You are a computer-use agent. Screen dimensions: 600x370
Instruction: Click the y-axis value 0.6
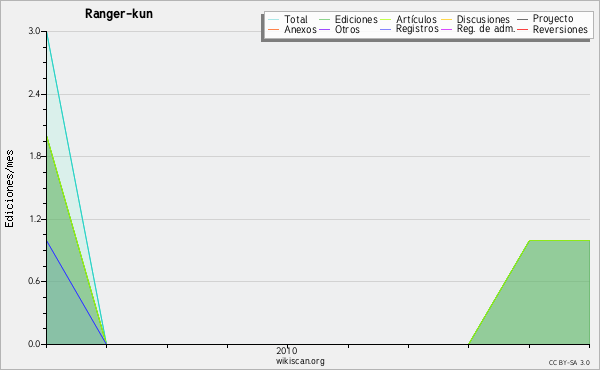34,281
